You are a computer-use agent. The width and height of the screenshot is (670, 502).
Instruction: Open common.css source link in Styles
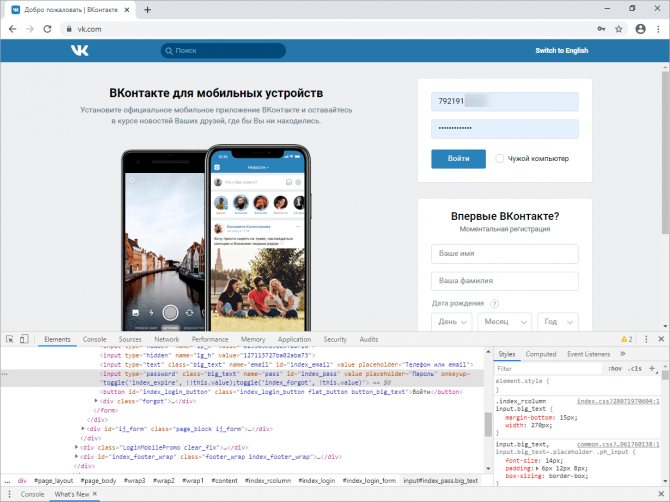click(618, 444)
